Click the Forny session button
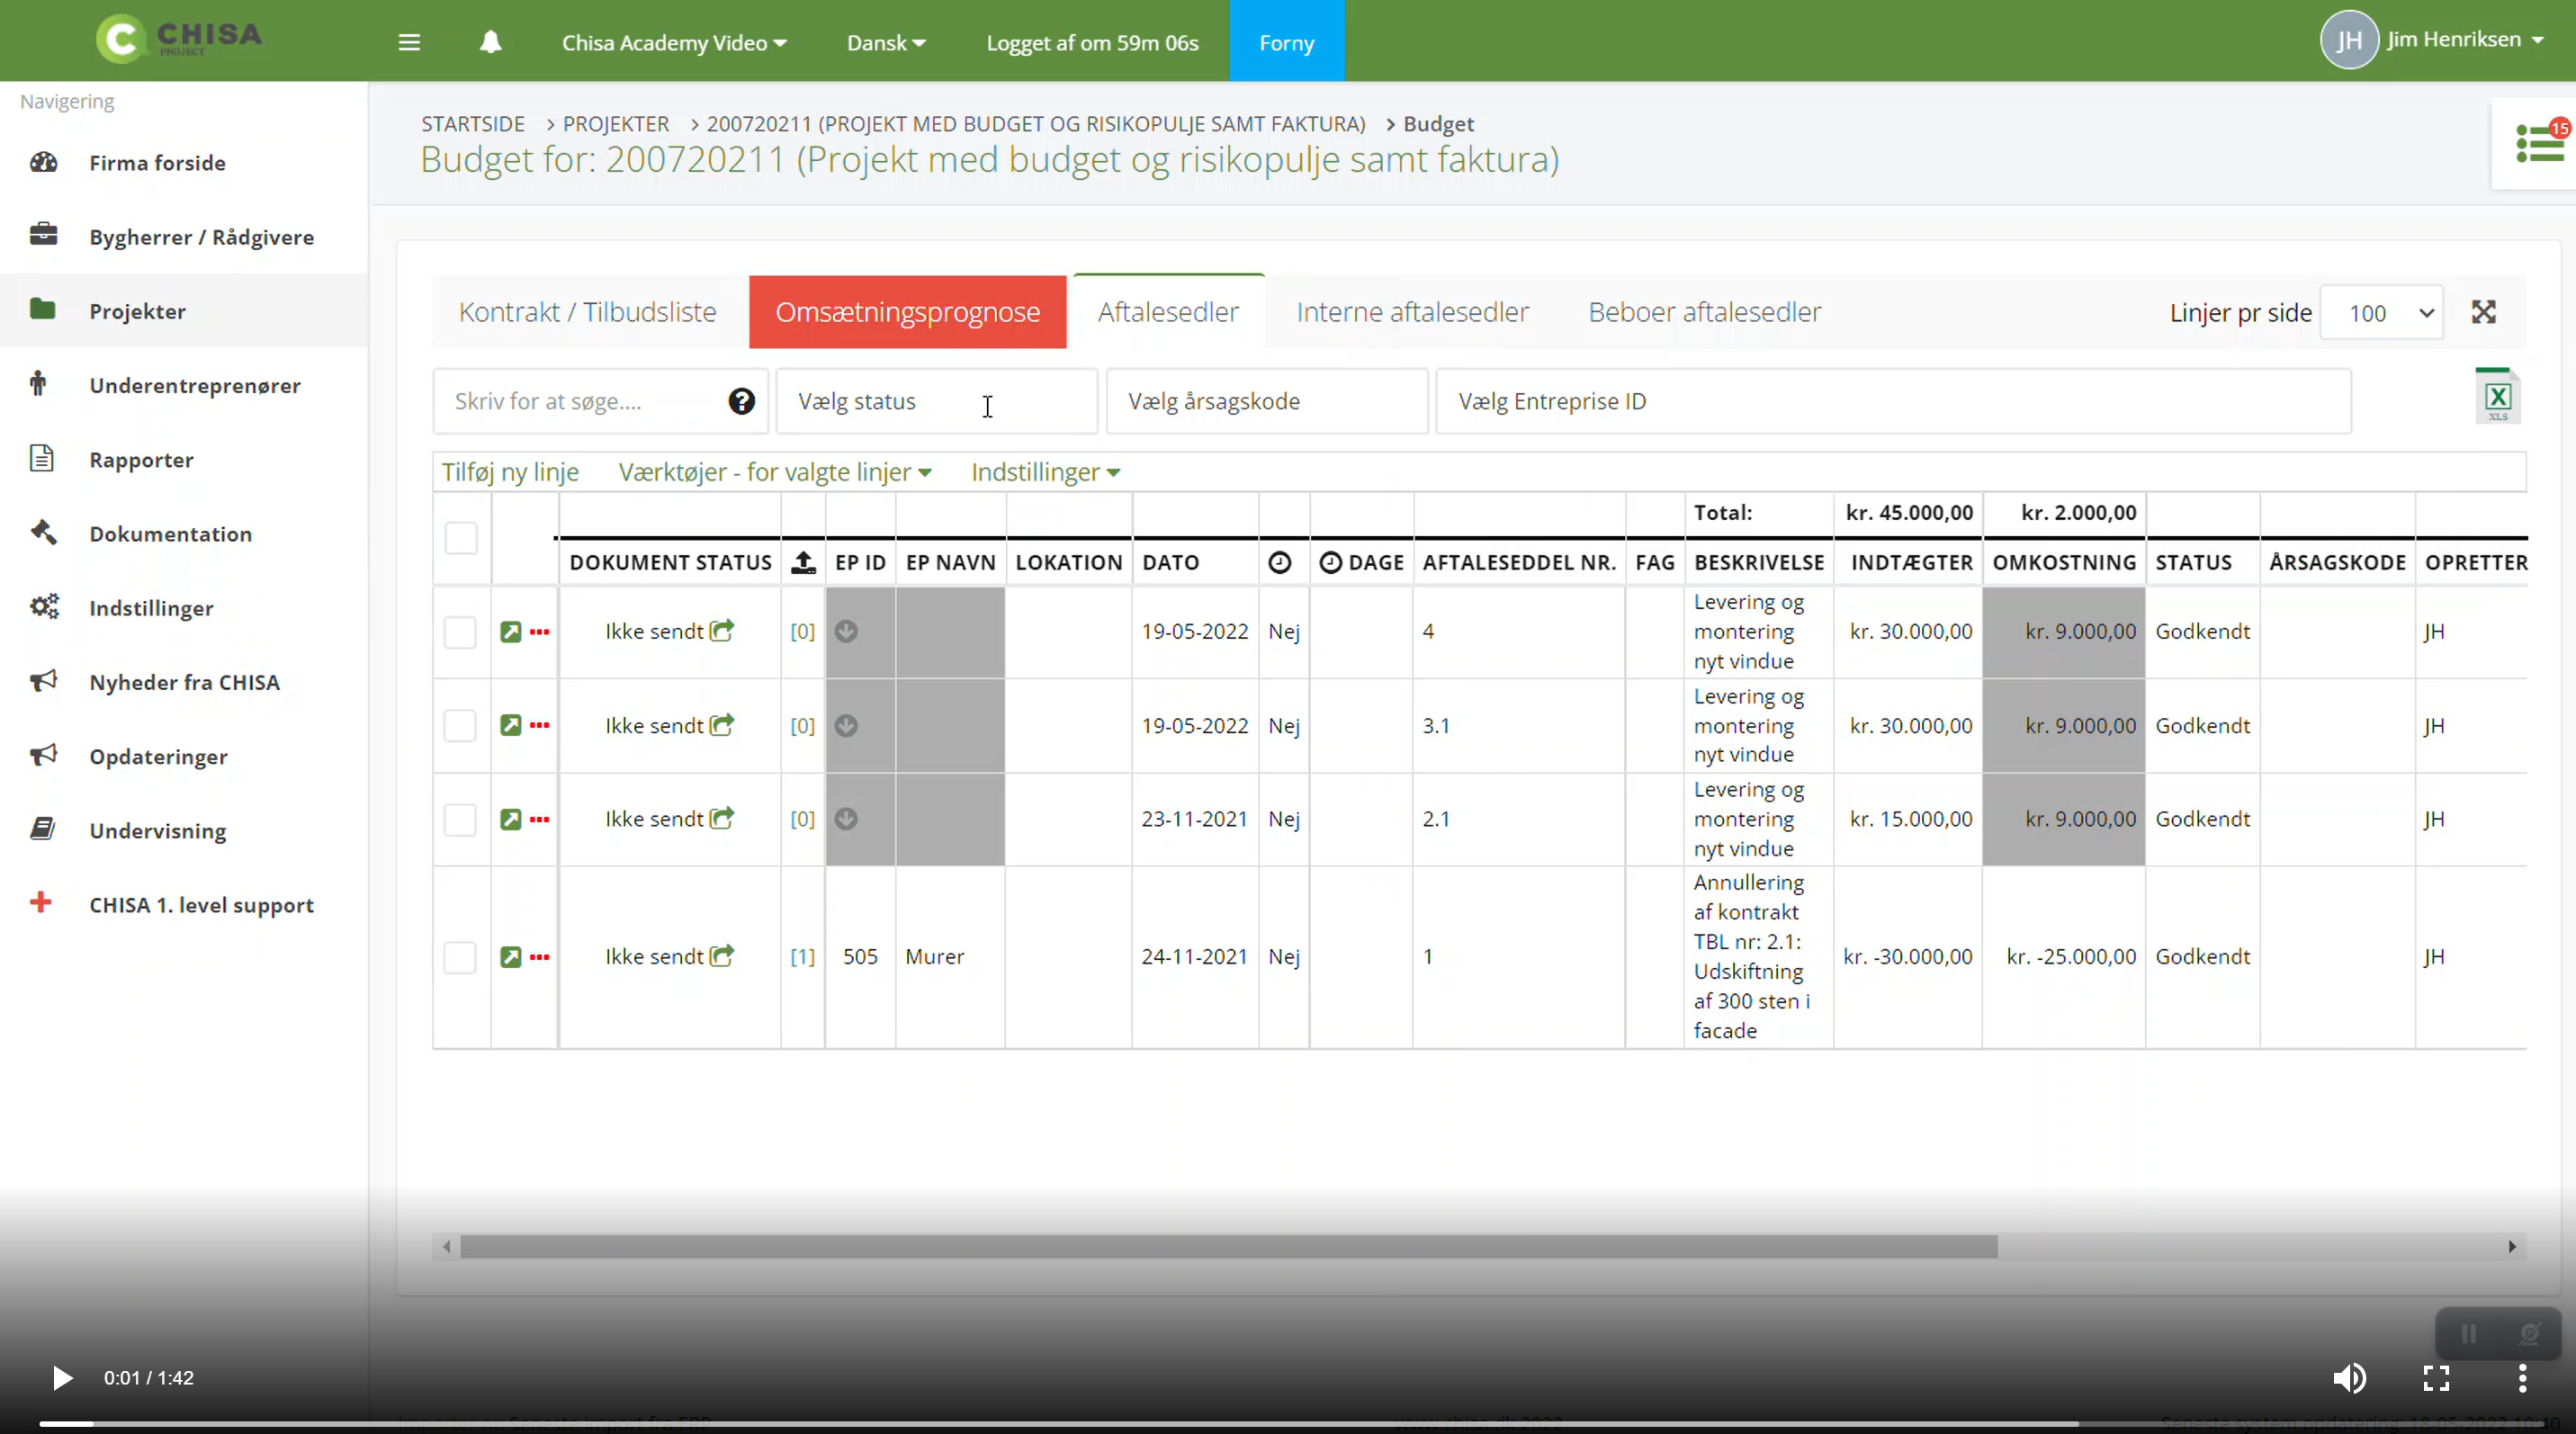This screenshot has width=2576, height=1434. coord(1286,42)
